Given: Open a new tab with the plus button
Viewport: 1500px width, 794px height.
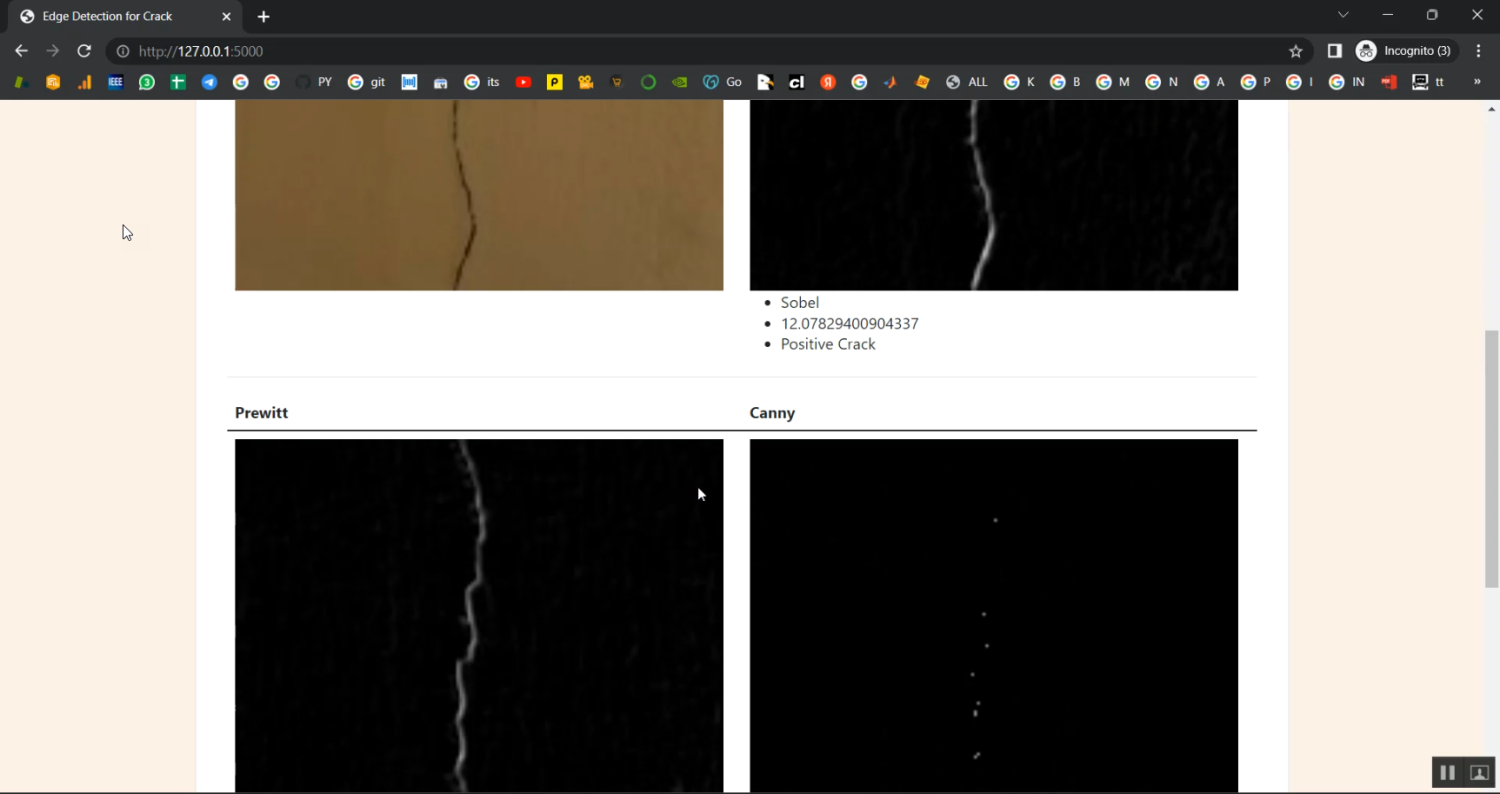Looking at the screenshot, I should [x=264, y=17].
